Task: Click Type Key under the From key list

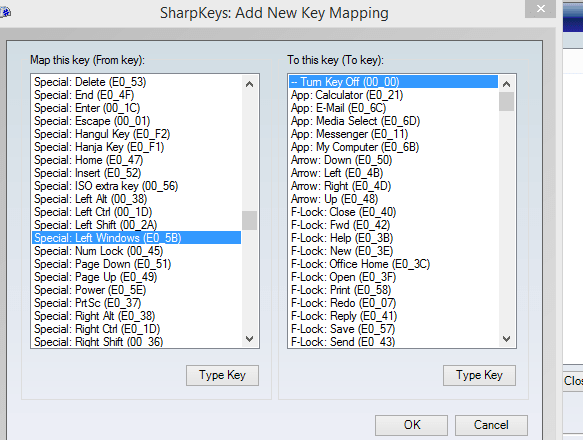Action: [x=222, y=375]
